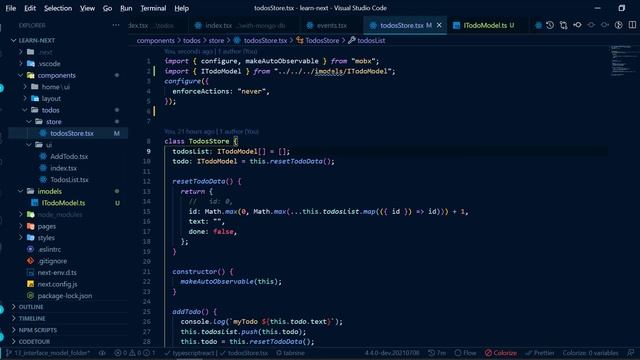Expand the node_modules folder
The width and height of the screenshot is (640, 360).
pos(60,215)
